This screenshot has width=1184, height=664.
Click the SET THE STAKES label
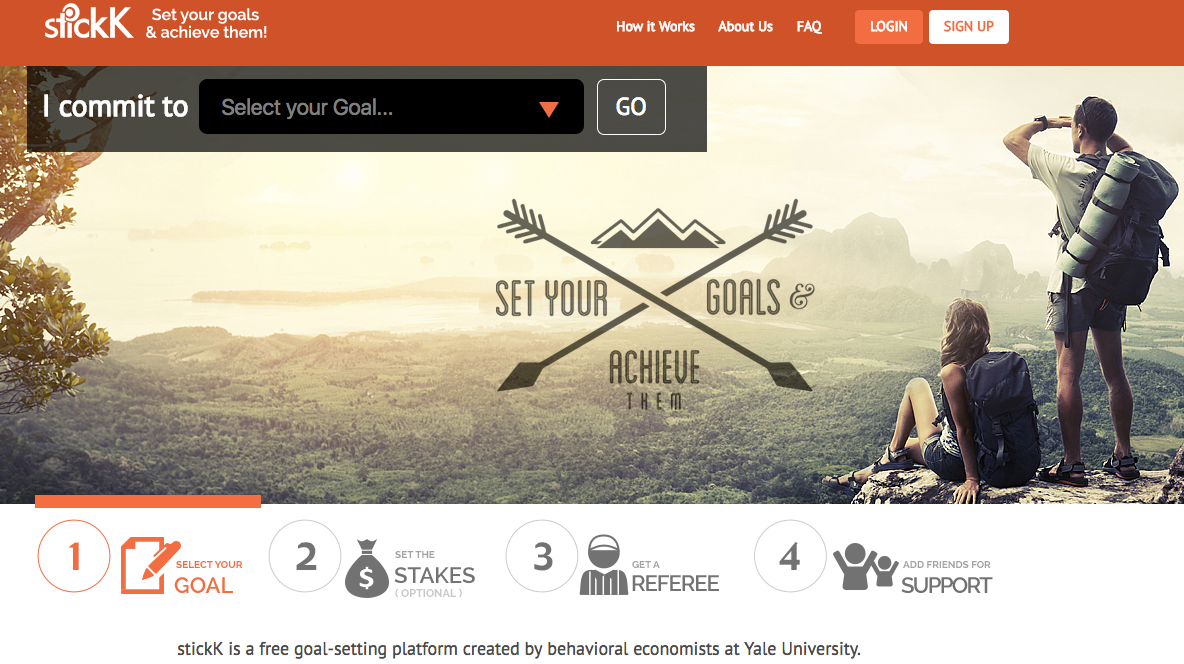(434, 574)
